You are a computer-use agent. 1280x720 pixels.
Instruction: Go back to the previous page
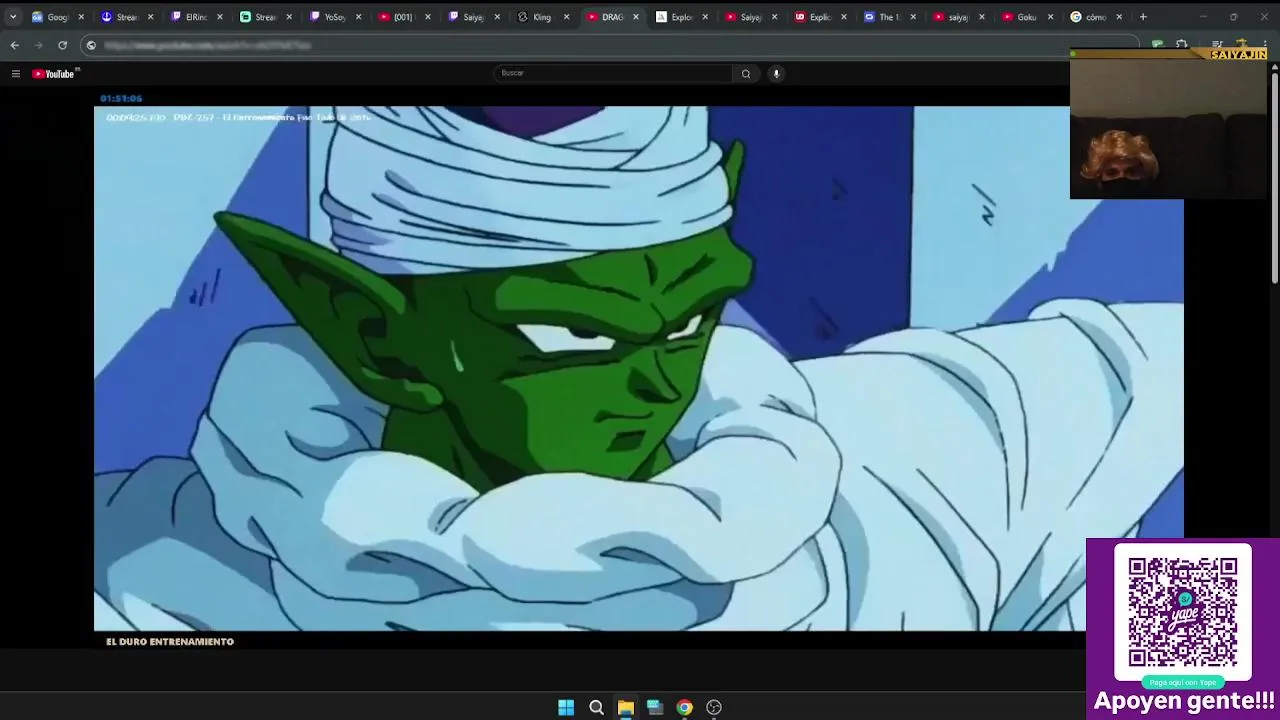click(14, 45)
